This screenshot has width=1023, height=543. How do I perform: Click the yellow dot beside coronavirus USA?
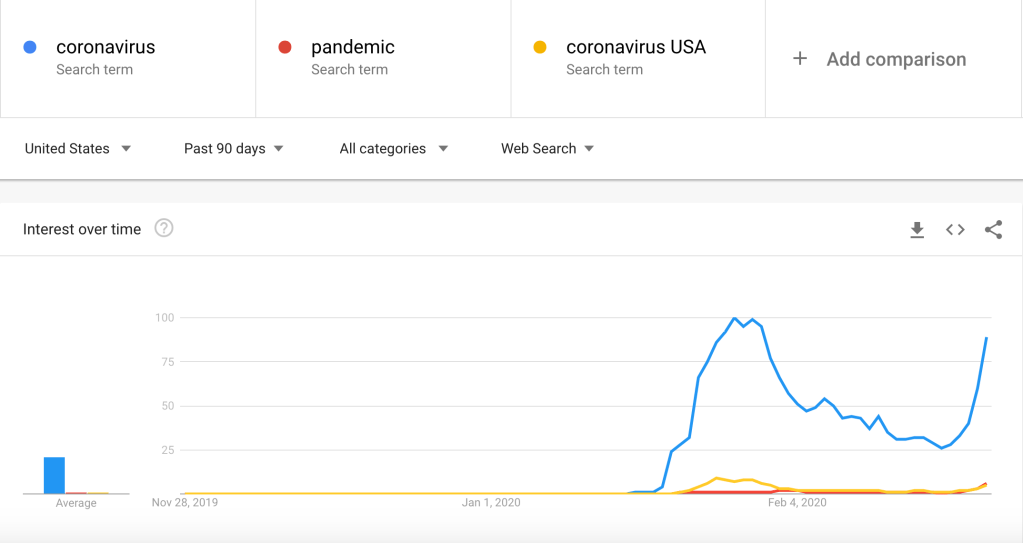(x=540, y=47)
